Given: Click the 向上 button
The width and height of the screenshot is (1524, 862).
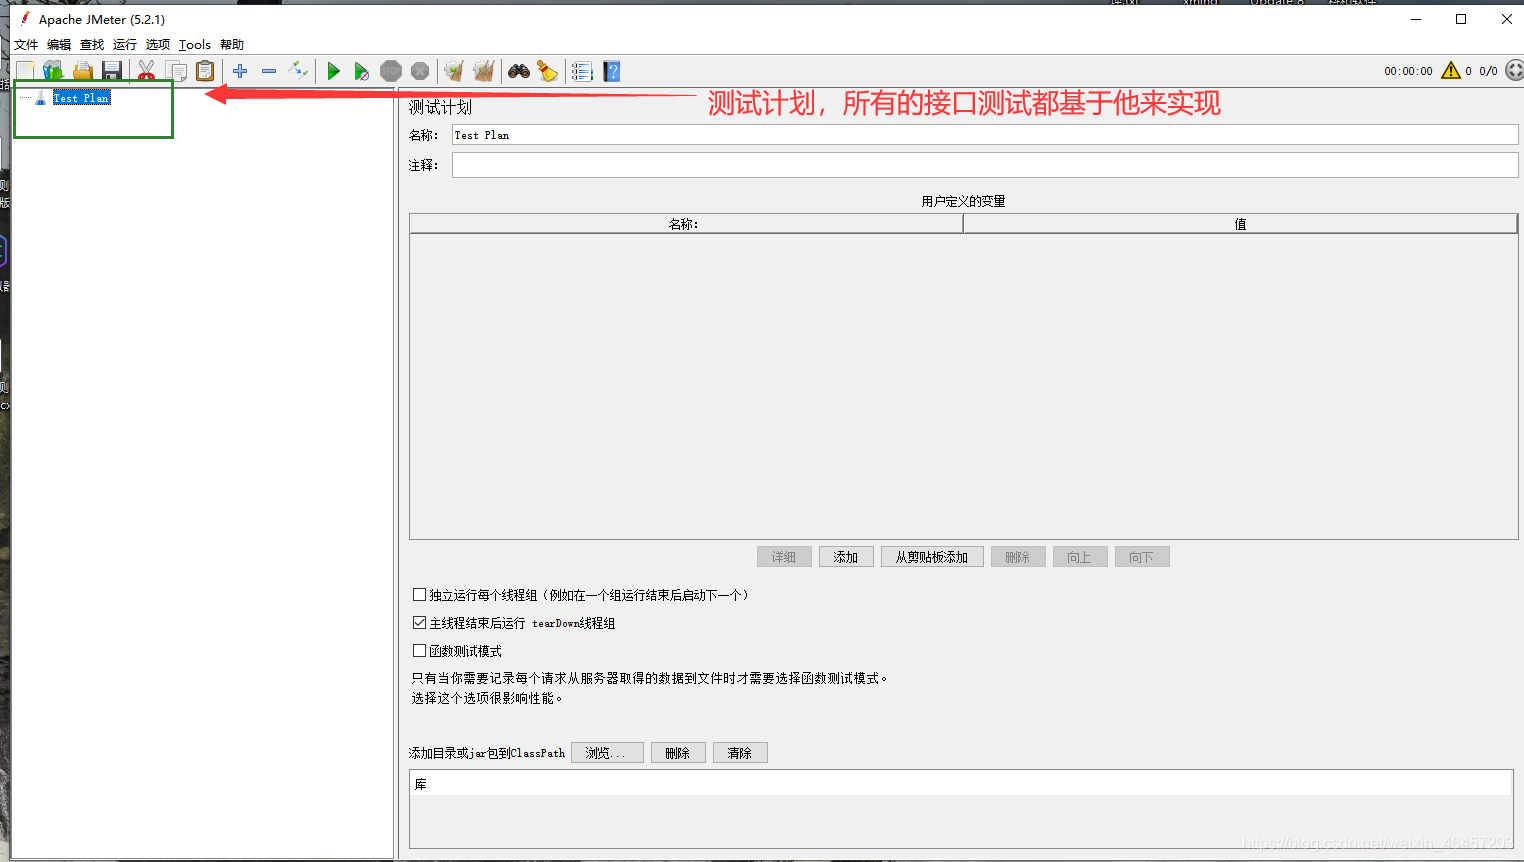Looking at the screenshot, I should [1080, 557].
